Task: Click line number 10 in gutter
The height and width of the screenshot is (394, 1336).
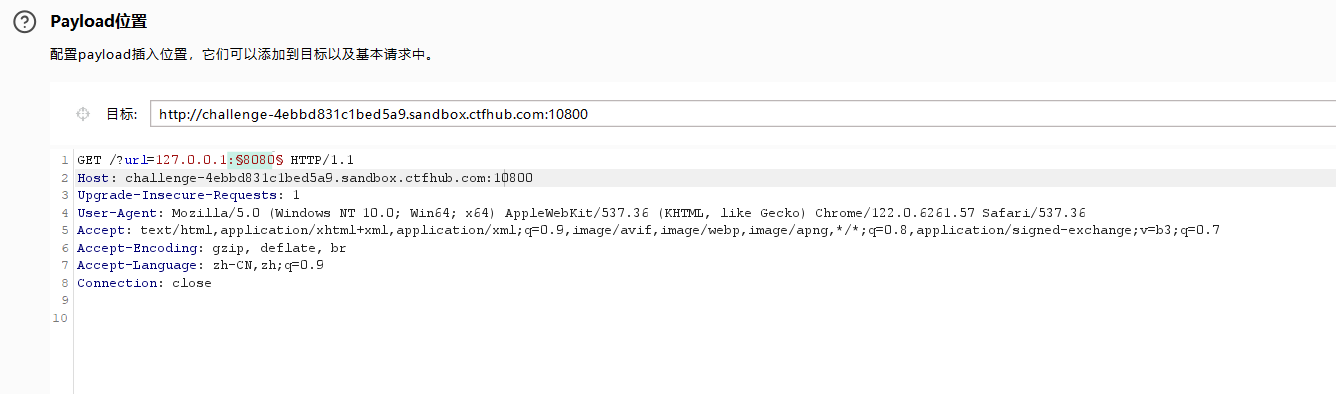Action: point(61,318)
